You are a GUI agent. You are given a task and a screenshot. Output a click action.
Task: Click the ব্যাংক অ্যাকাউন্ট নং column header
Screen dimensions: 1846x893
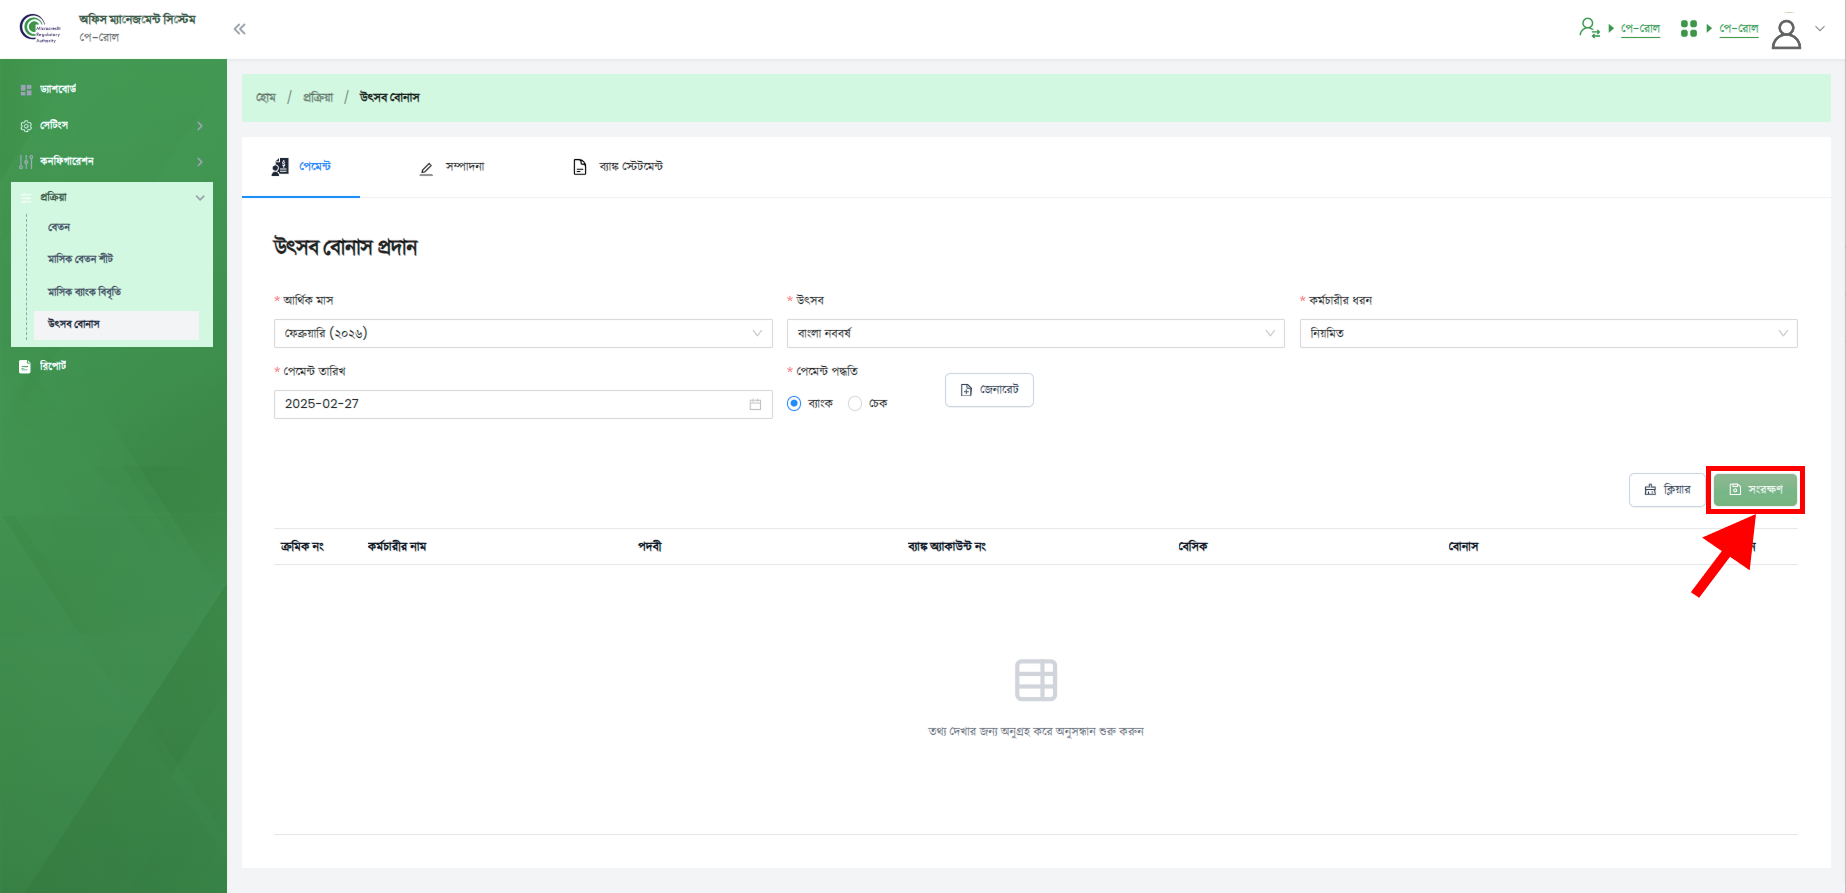pyautogui.click(x=947, y=547)
